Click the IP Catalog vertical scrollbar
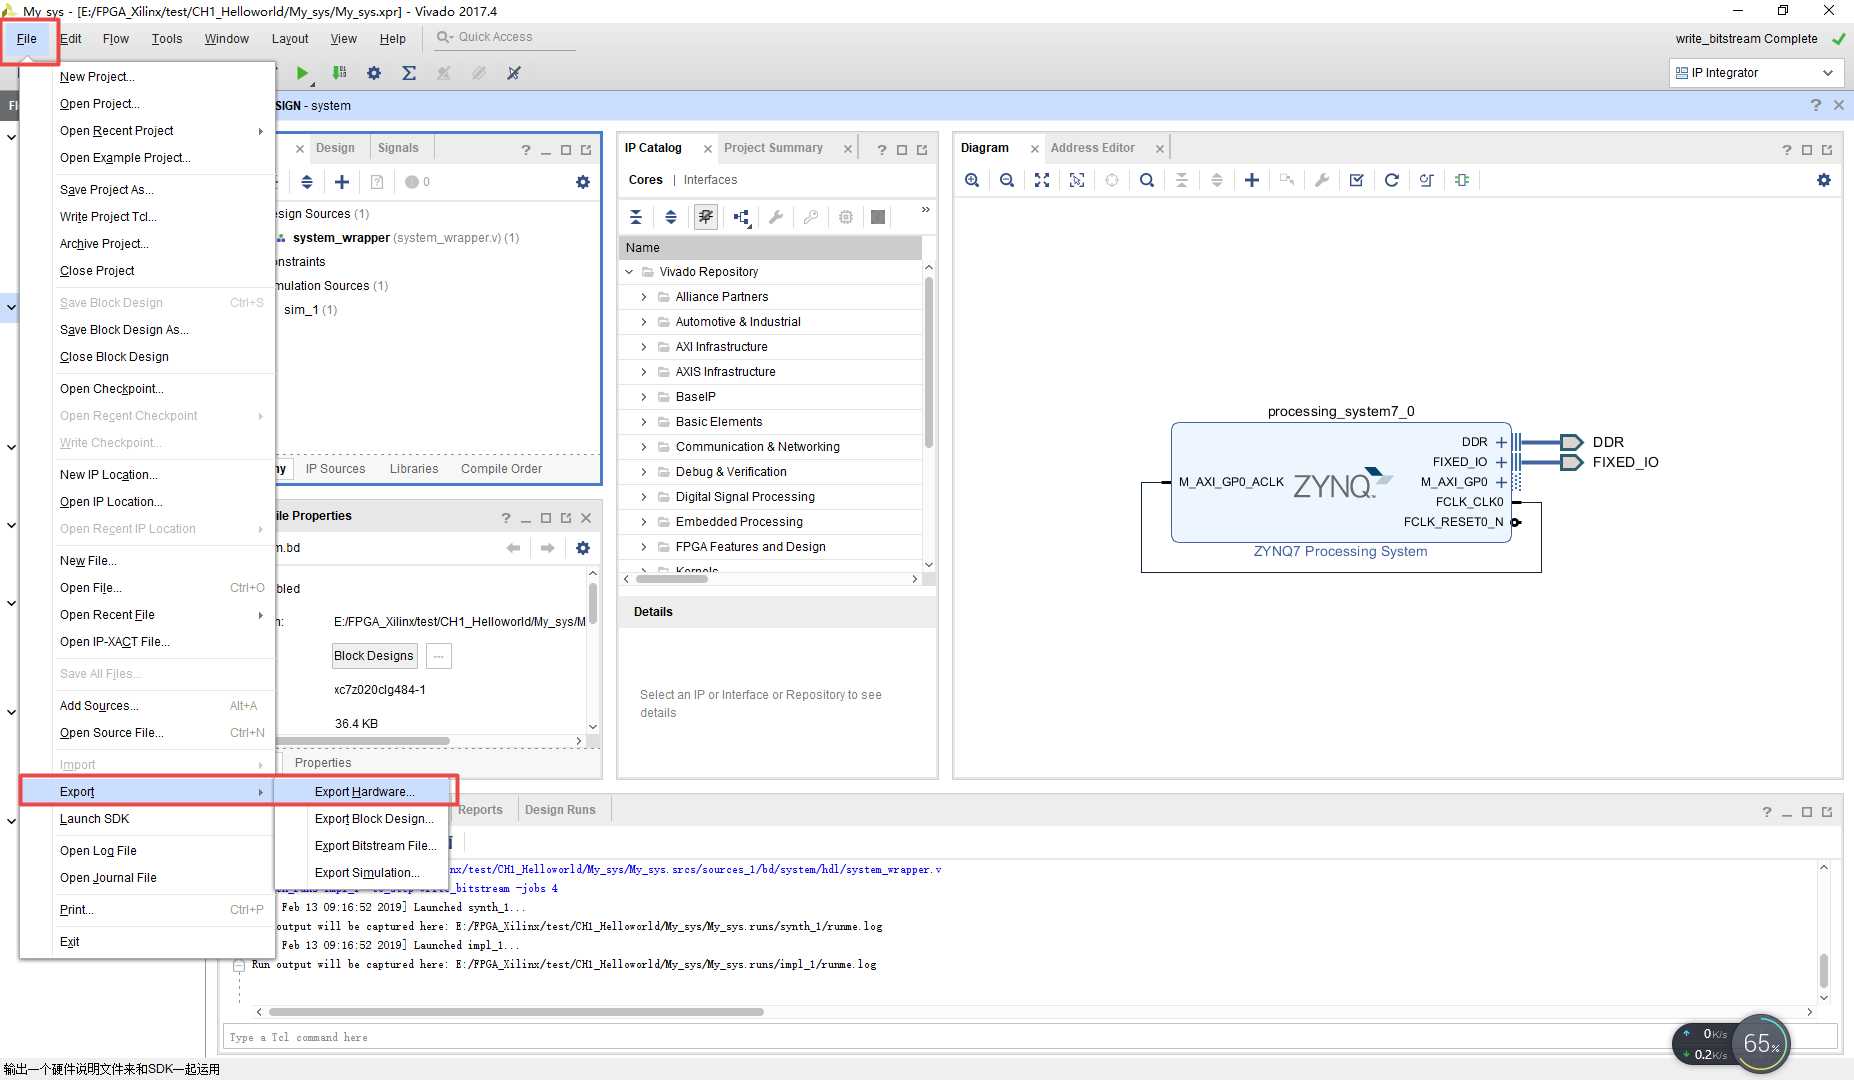The width and height of the screenshot is (1854, 1080). coord(929,360)
